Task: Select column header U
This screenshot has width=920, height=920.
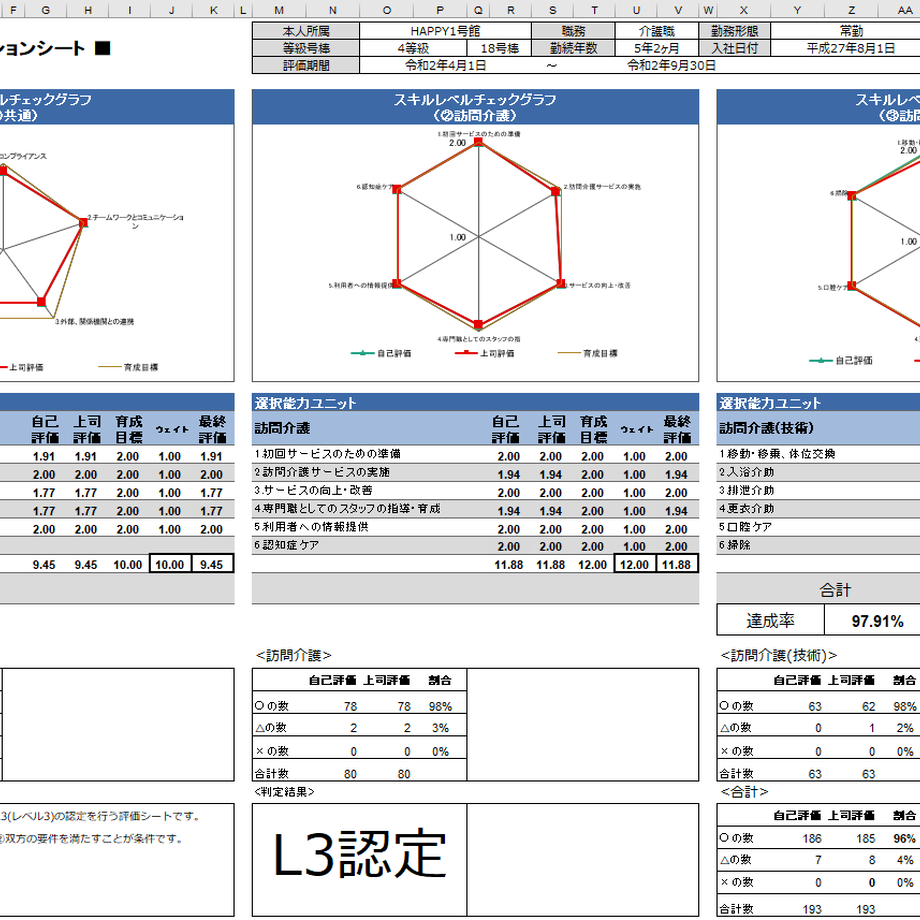Action: tap(636, 9)
